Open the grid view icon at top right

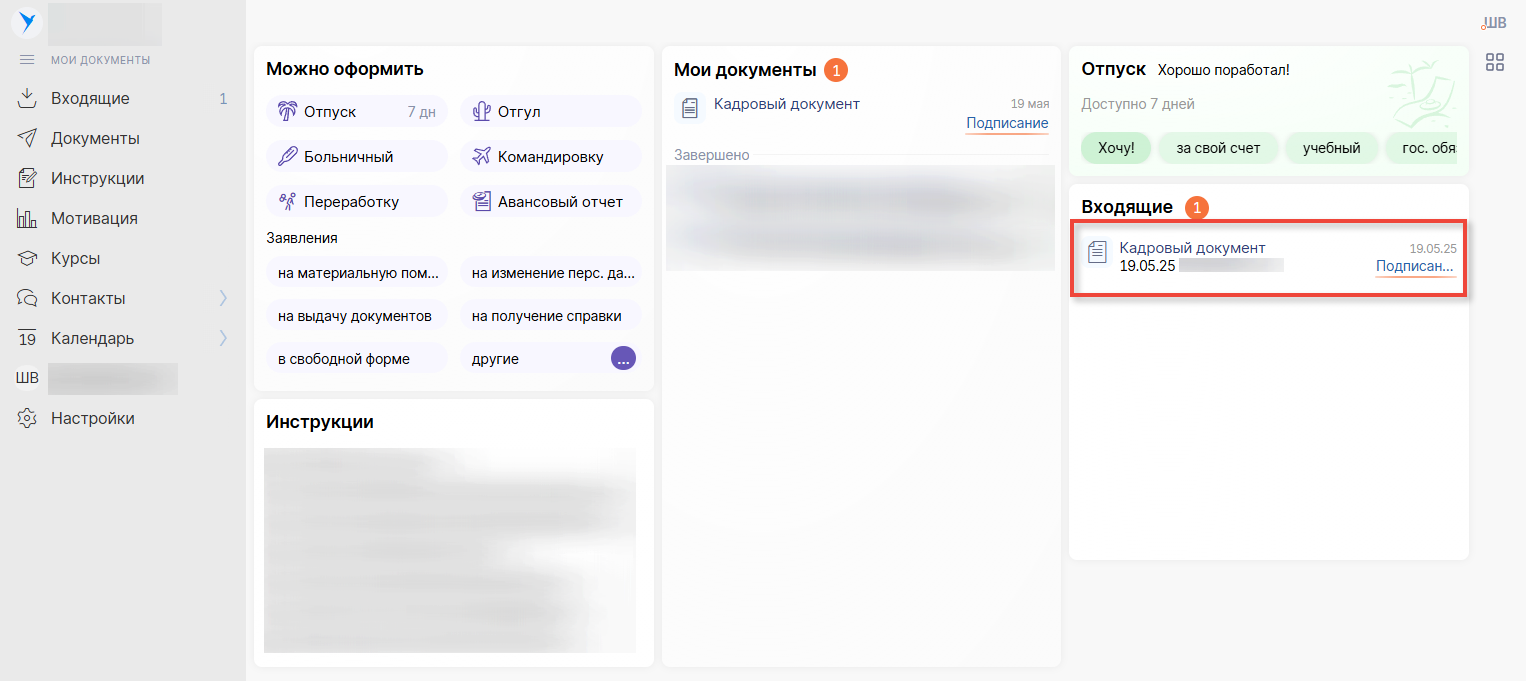pyautogui.click(x=1495, y=62)
